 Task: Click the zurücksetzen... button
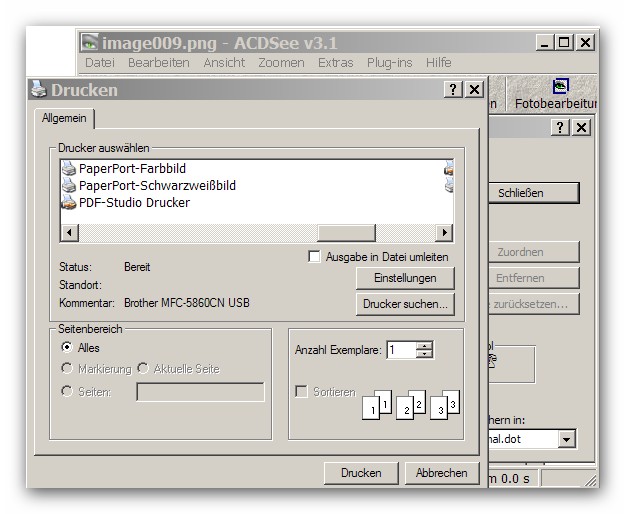click(533, 304)
